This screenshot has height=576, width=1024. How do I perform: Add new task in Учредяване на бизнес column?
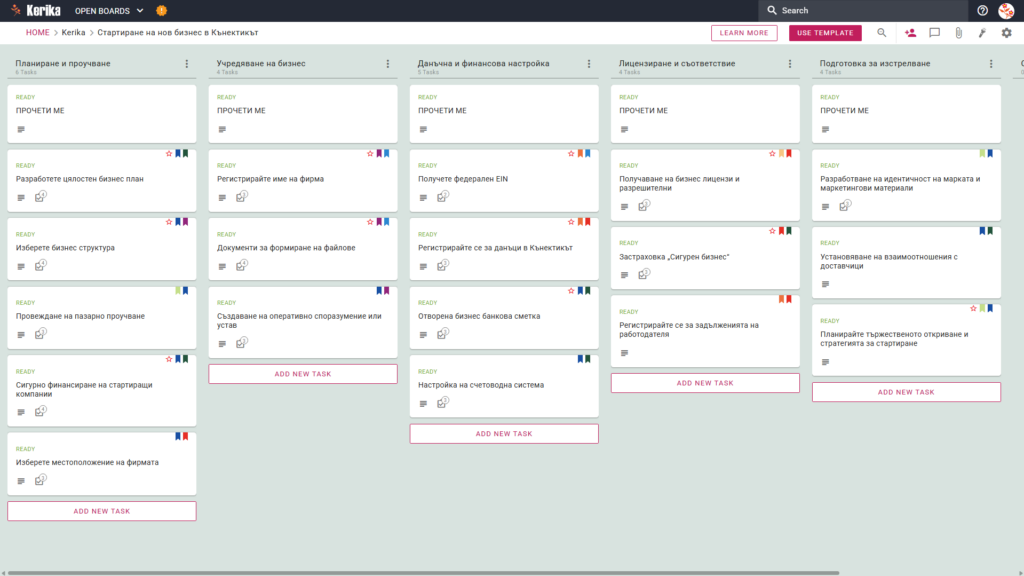[x=303, y=374]
